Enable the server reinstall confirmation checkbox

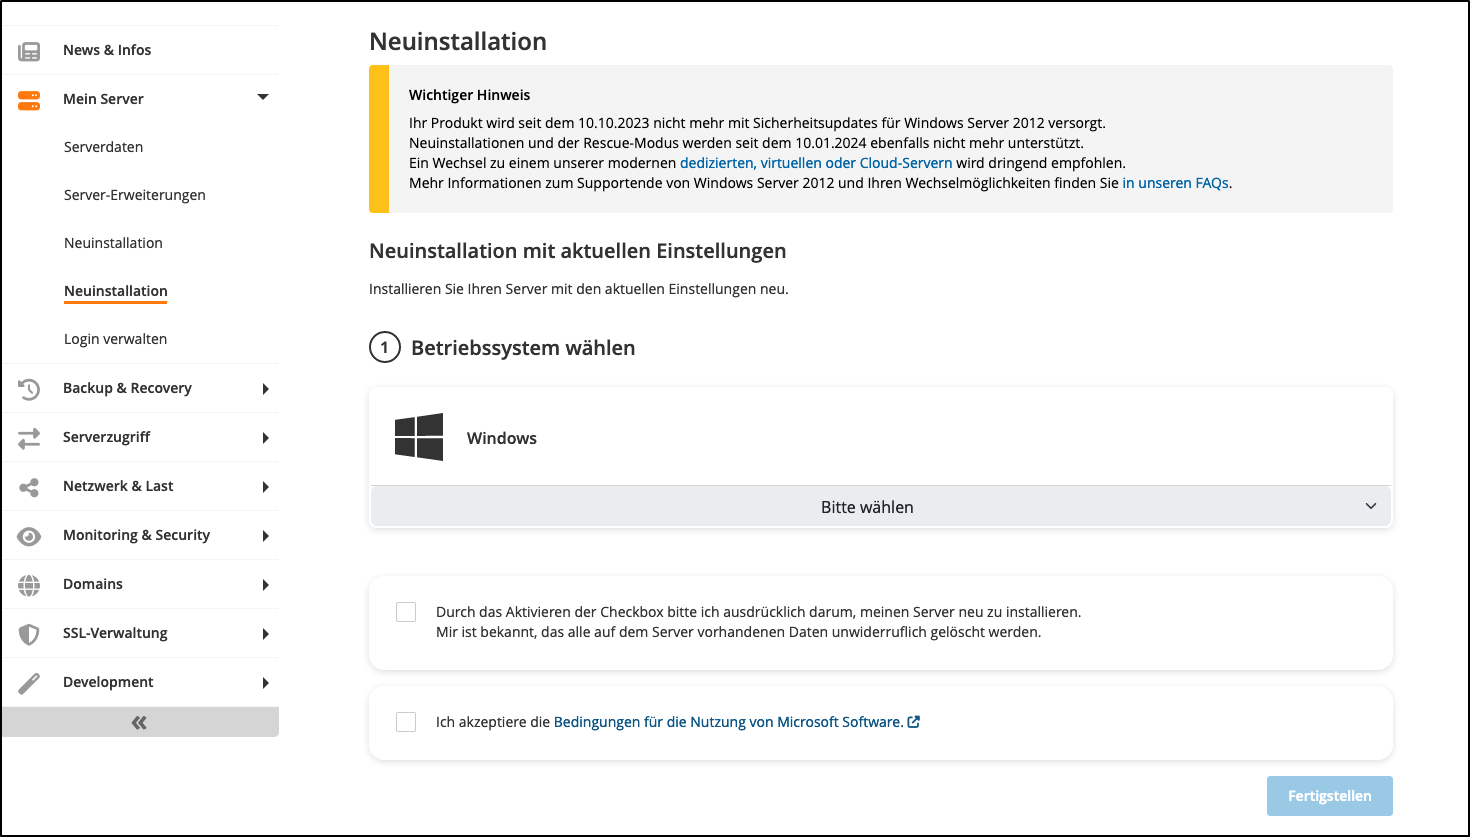[x=405, y=610]
